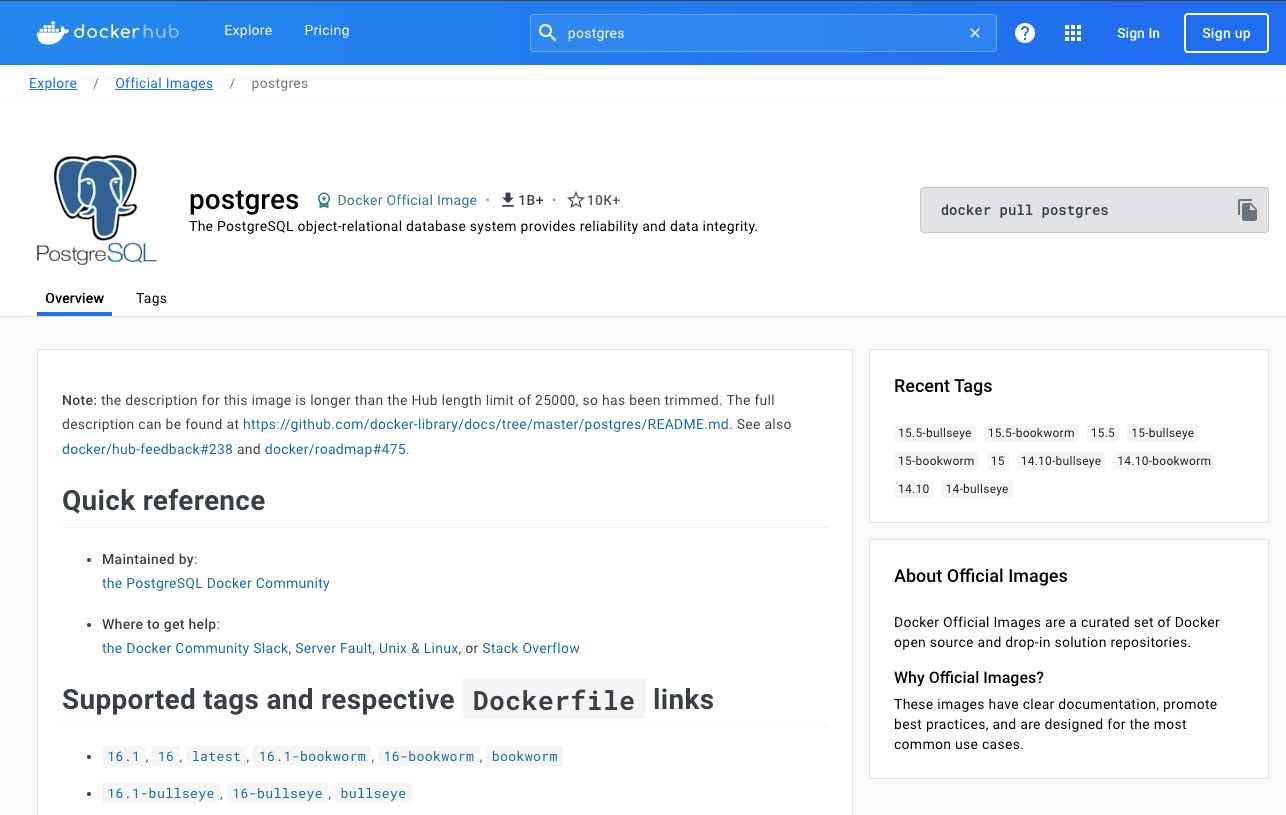Select the 14.10 recent tag

[914, 489]
